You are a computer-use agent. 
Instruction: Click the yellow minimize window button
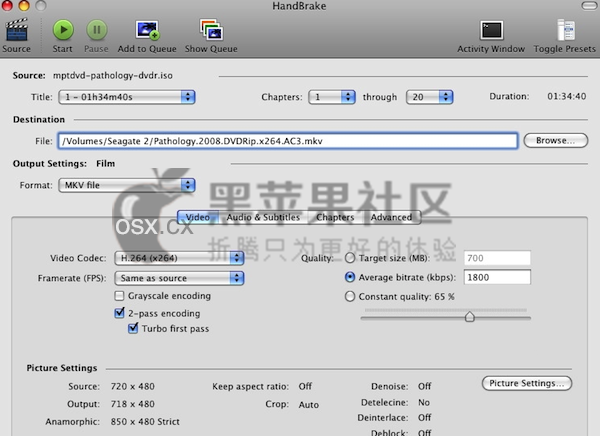click(x=24, y=5)
